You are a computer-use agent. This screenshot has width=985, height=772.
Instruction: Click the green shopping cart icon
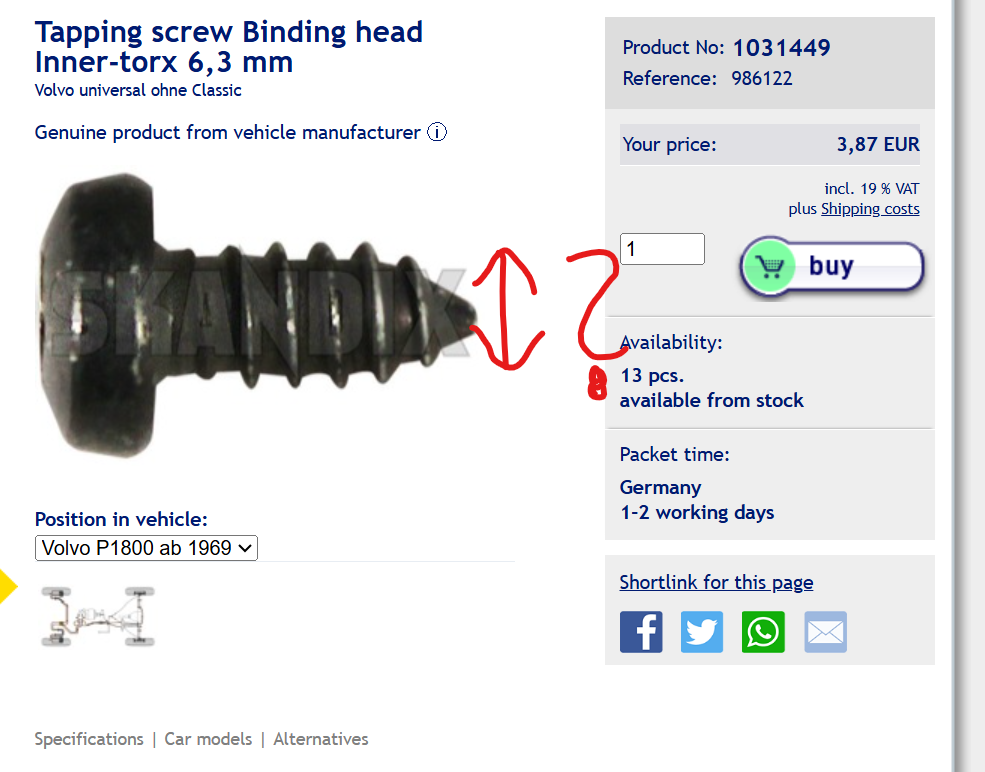(770, 266)
